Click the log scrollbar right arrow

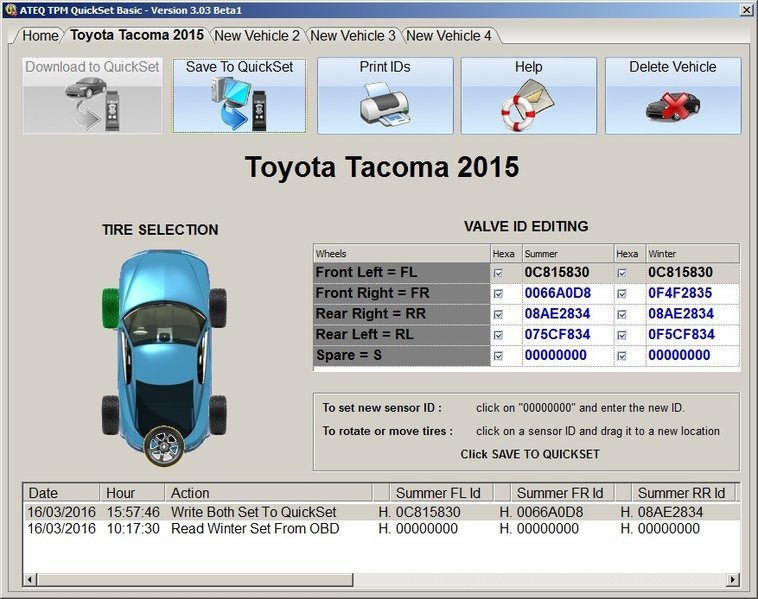click(733, 579)
